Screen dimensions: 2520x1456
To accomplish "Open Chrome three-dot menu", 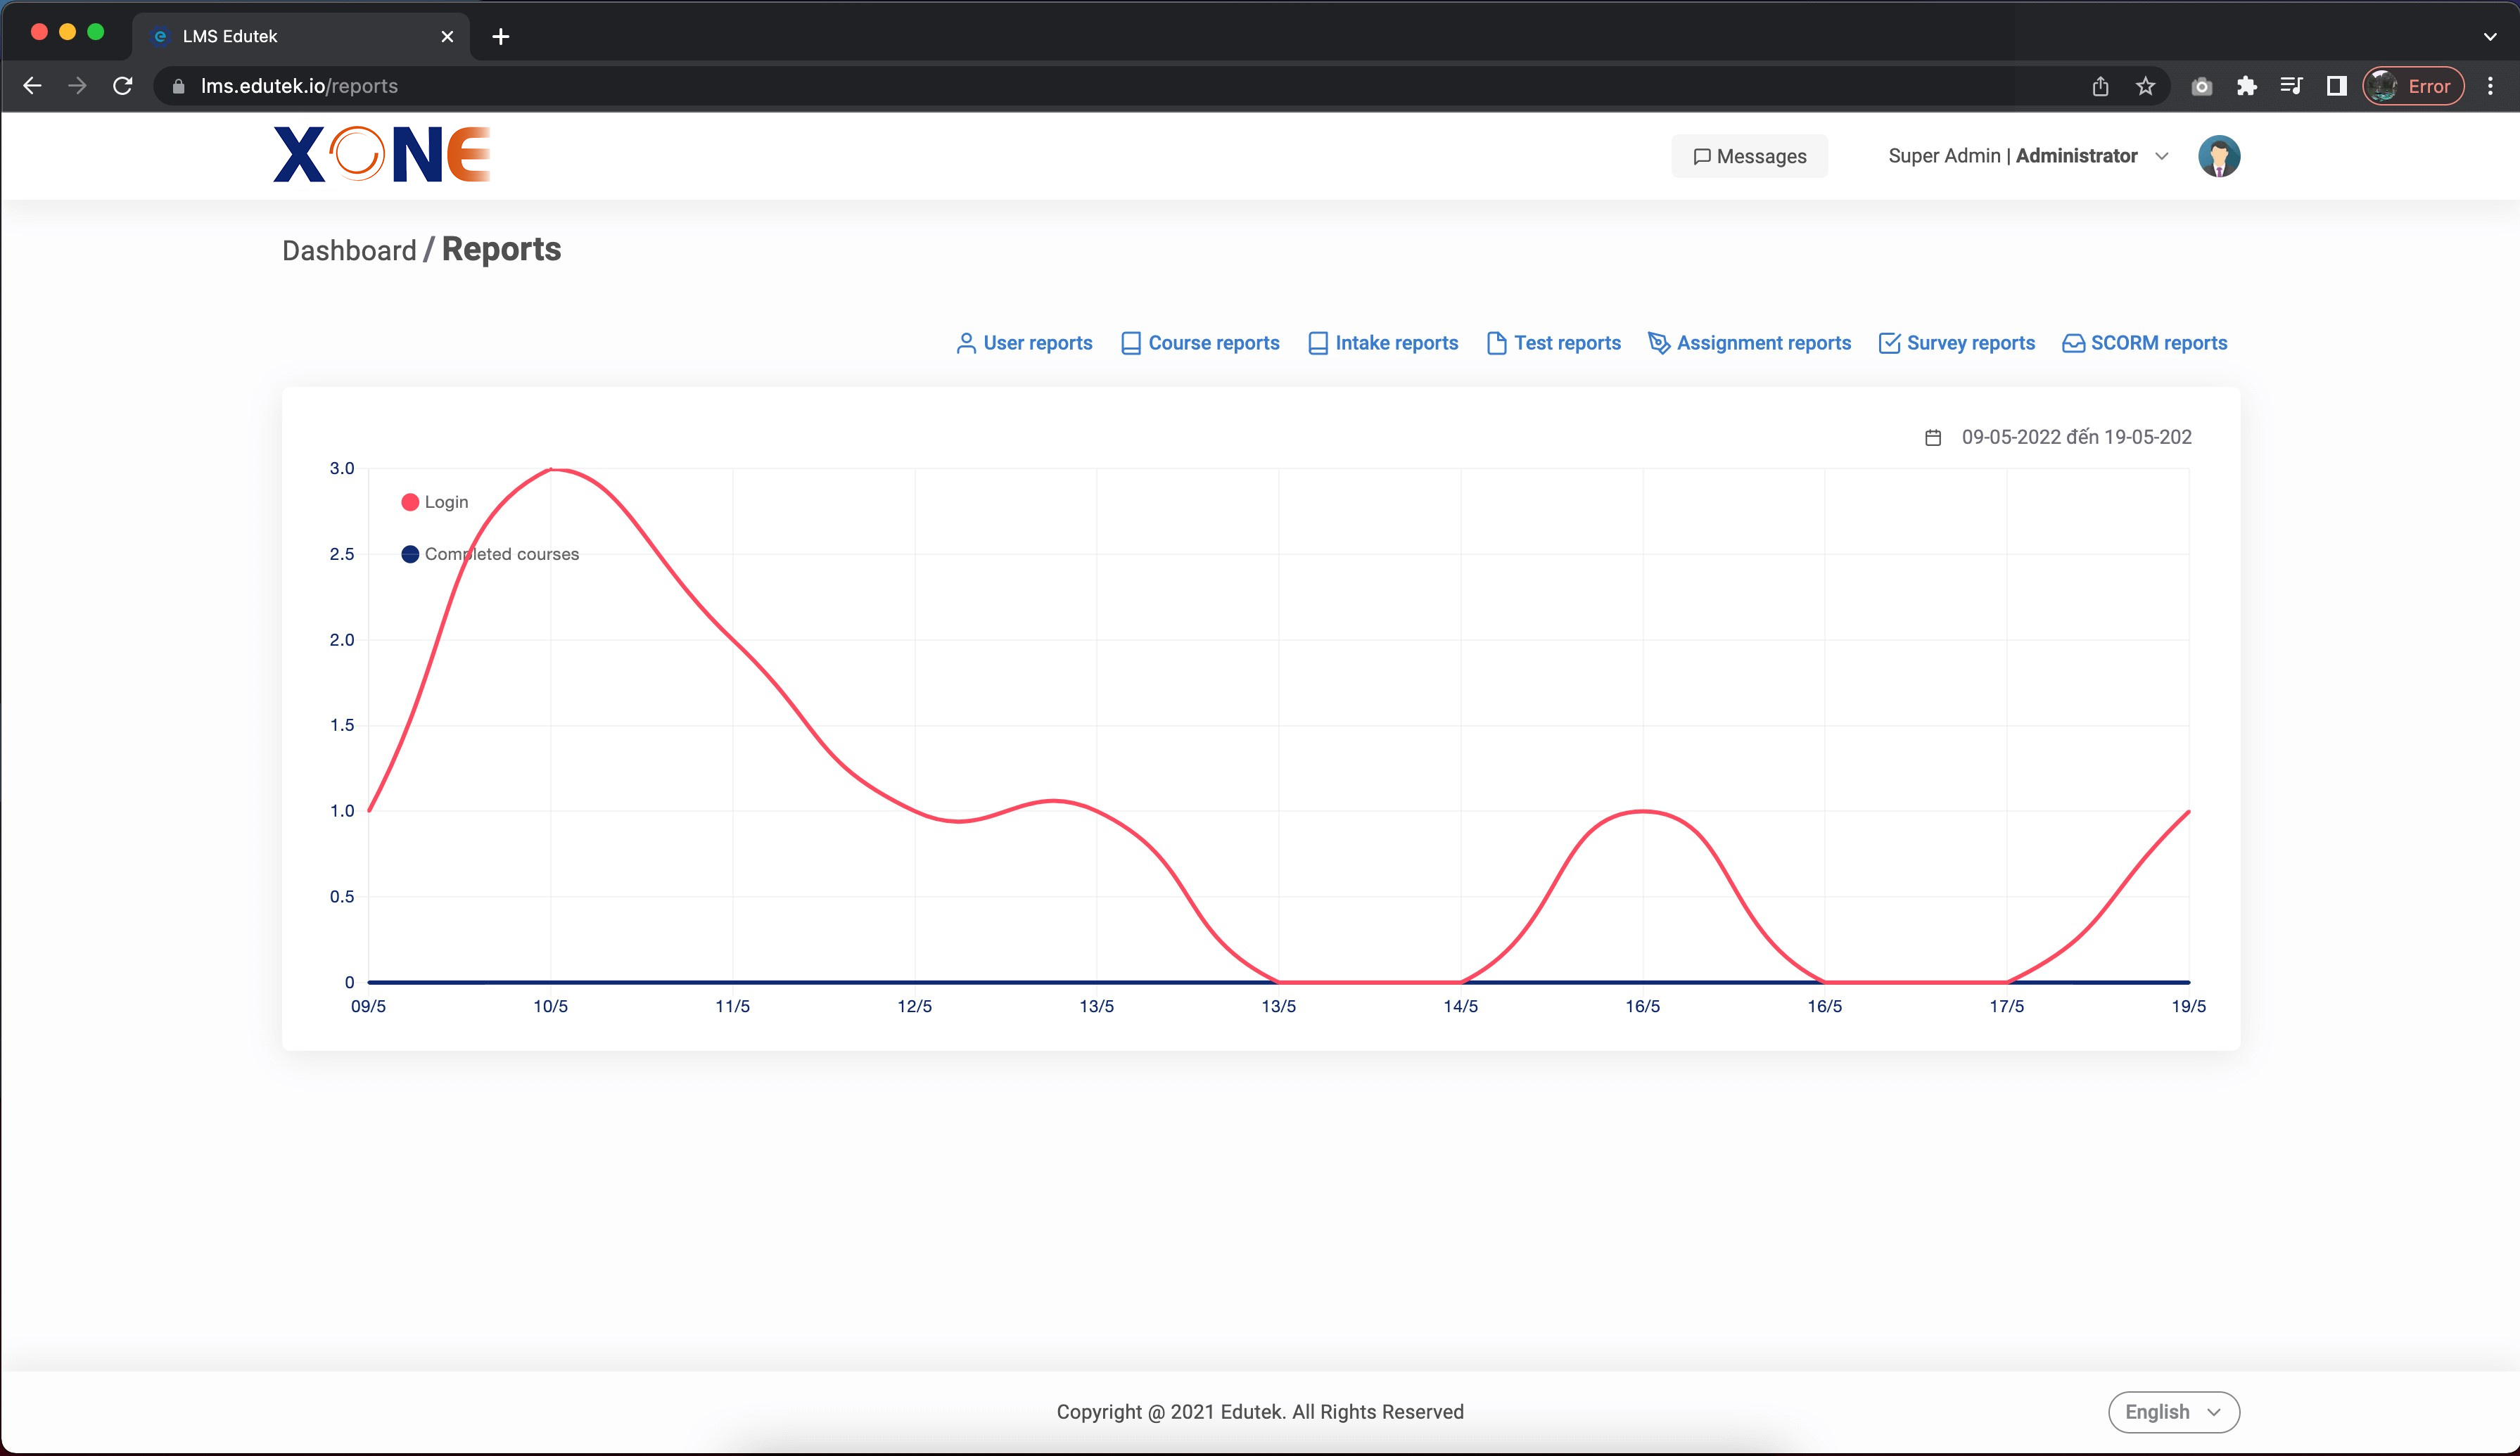I will [x=2490, y=86].
